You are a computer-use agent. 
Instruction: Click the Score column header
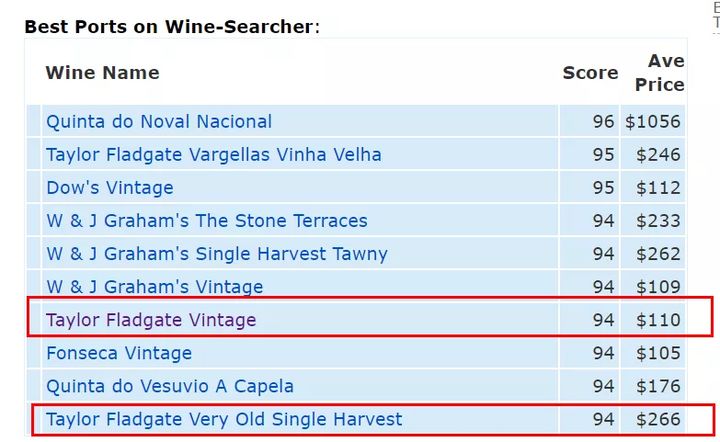(590, 72)
